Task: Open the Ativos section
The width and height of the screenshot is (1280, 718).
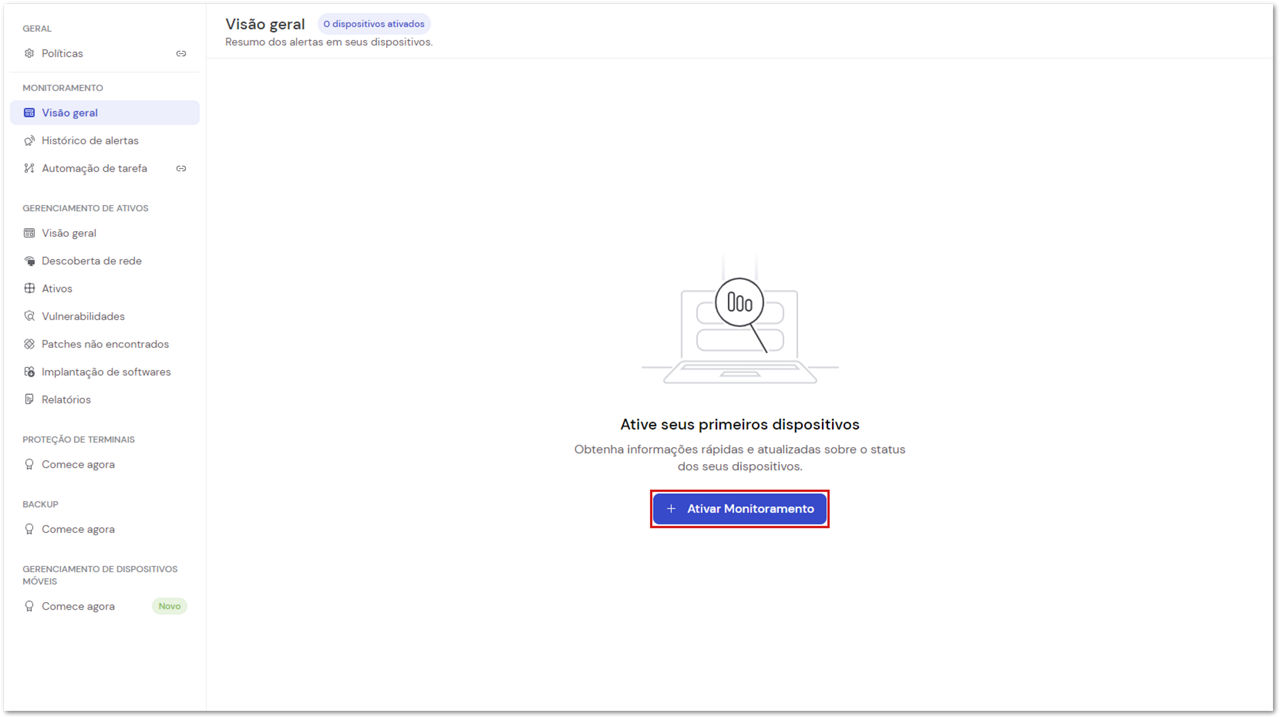Action: pyautogui.click(x=105, y=289)
